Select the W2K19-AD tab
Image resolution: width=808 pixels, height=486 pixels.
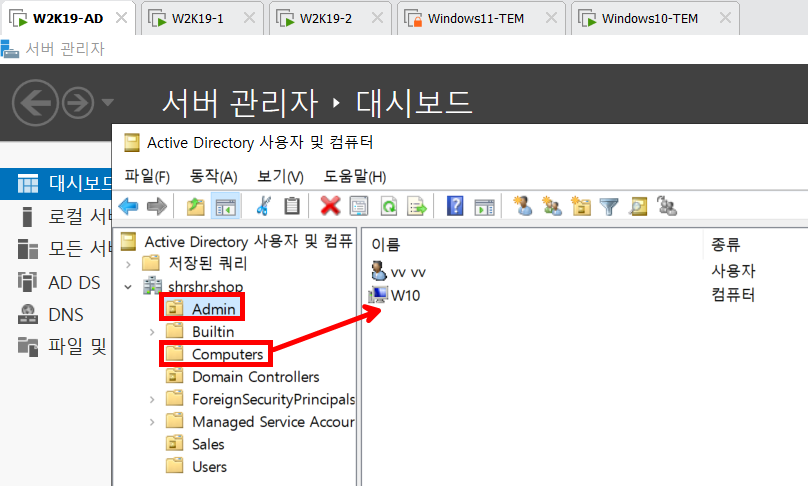[x=68, y=19]
